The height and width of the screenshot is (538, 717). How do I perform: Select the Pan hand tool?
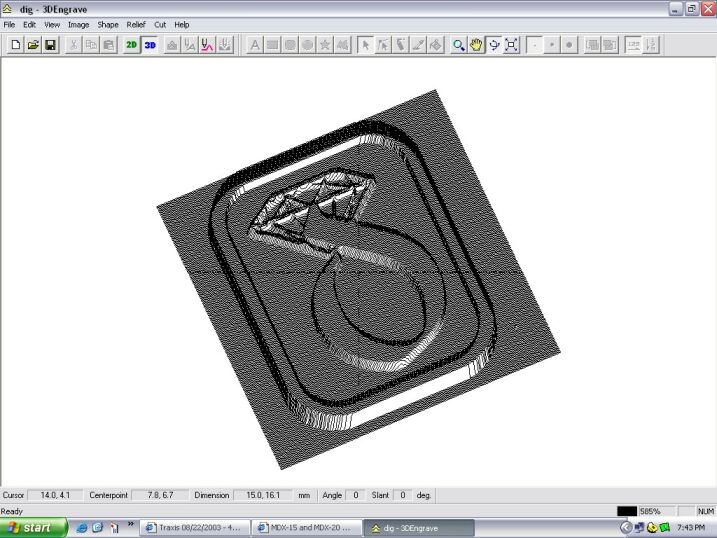point(476,45)
